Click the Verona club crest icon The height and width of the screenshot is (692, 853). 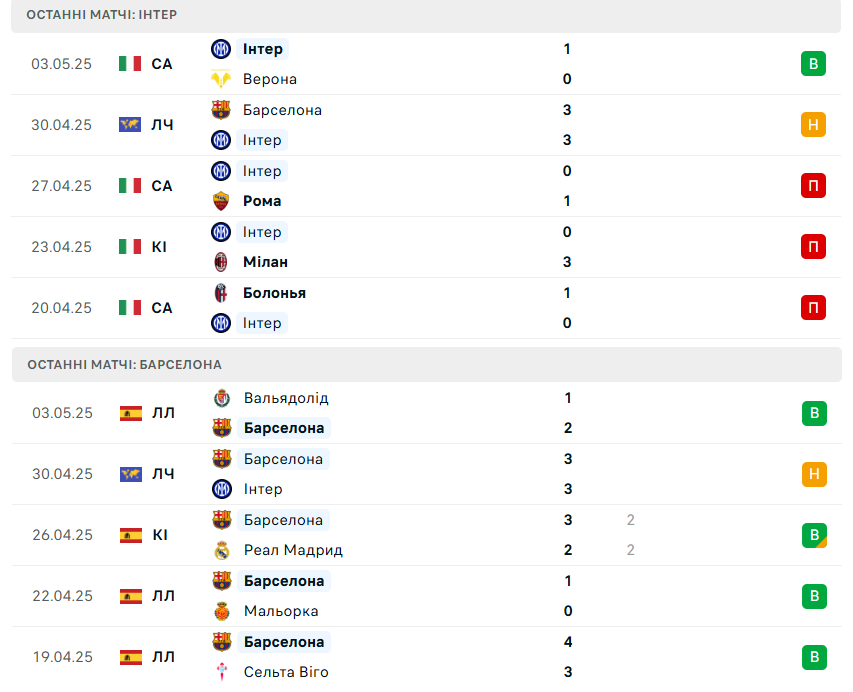(x=221, y=79)
